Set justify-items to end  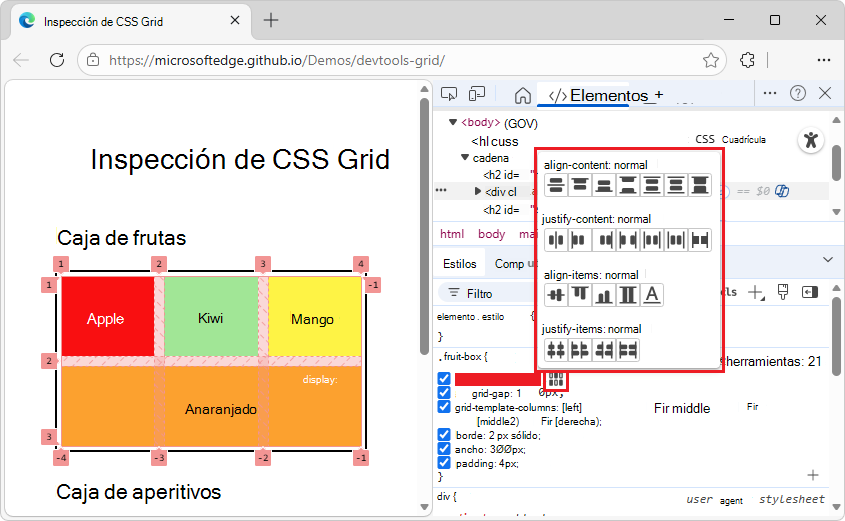click(x=604, y=350)
